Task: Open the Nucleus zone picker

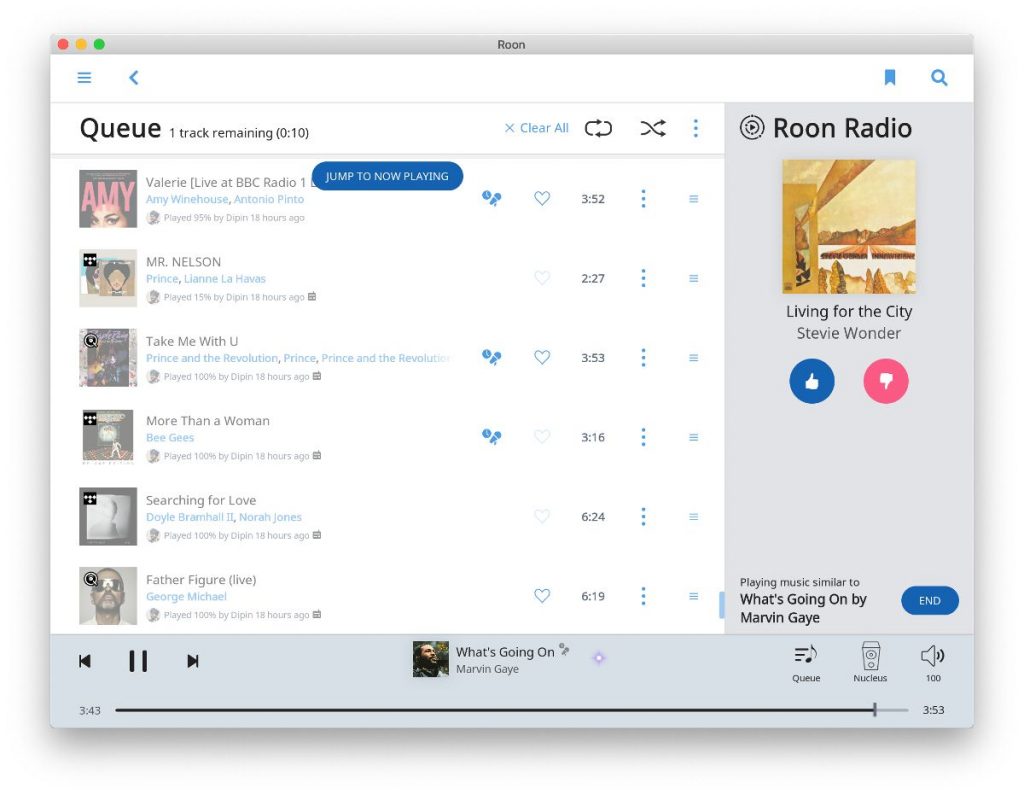Action: [870, 662]
